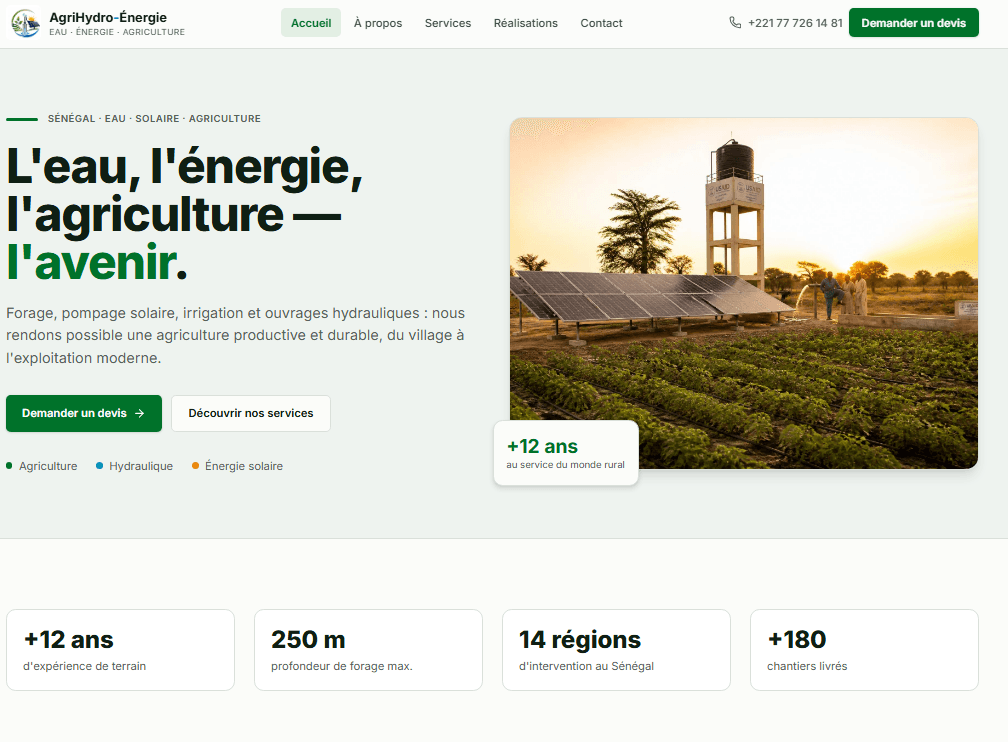The height and width of the screenshot is (742, 1008).
Task: Click the text d'expérience de terrain
Action: coord(84,666)
